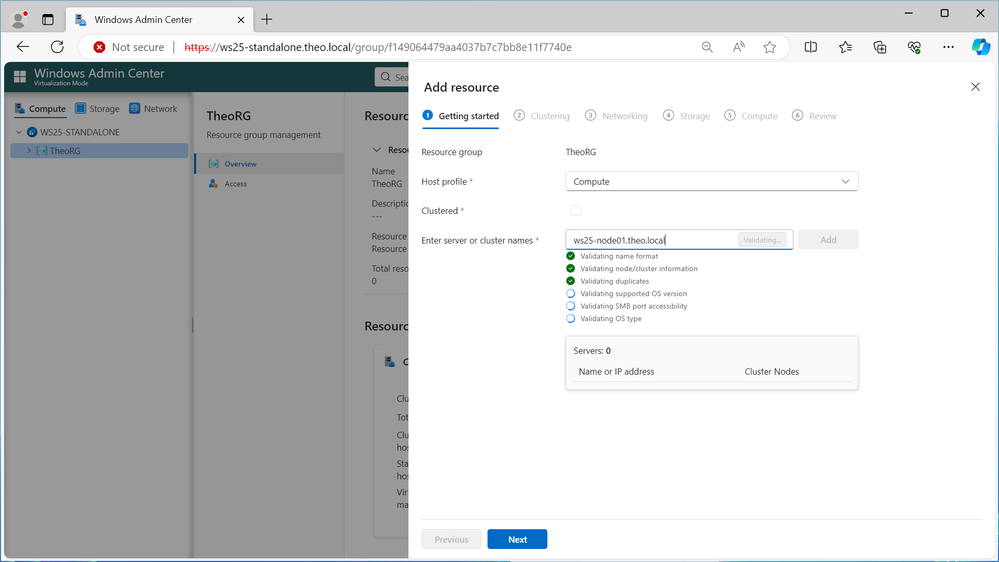Image resolution: width=999 pixels, height=562 pixels.
Task: Go to the Storage wizard step
Action: [686, 116]
